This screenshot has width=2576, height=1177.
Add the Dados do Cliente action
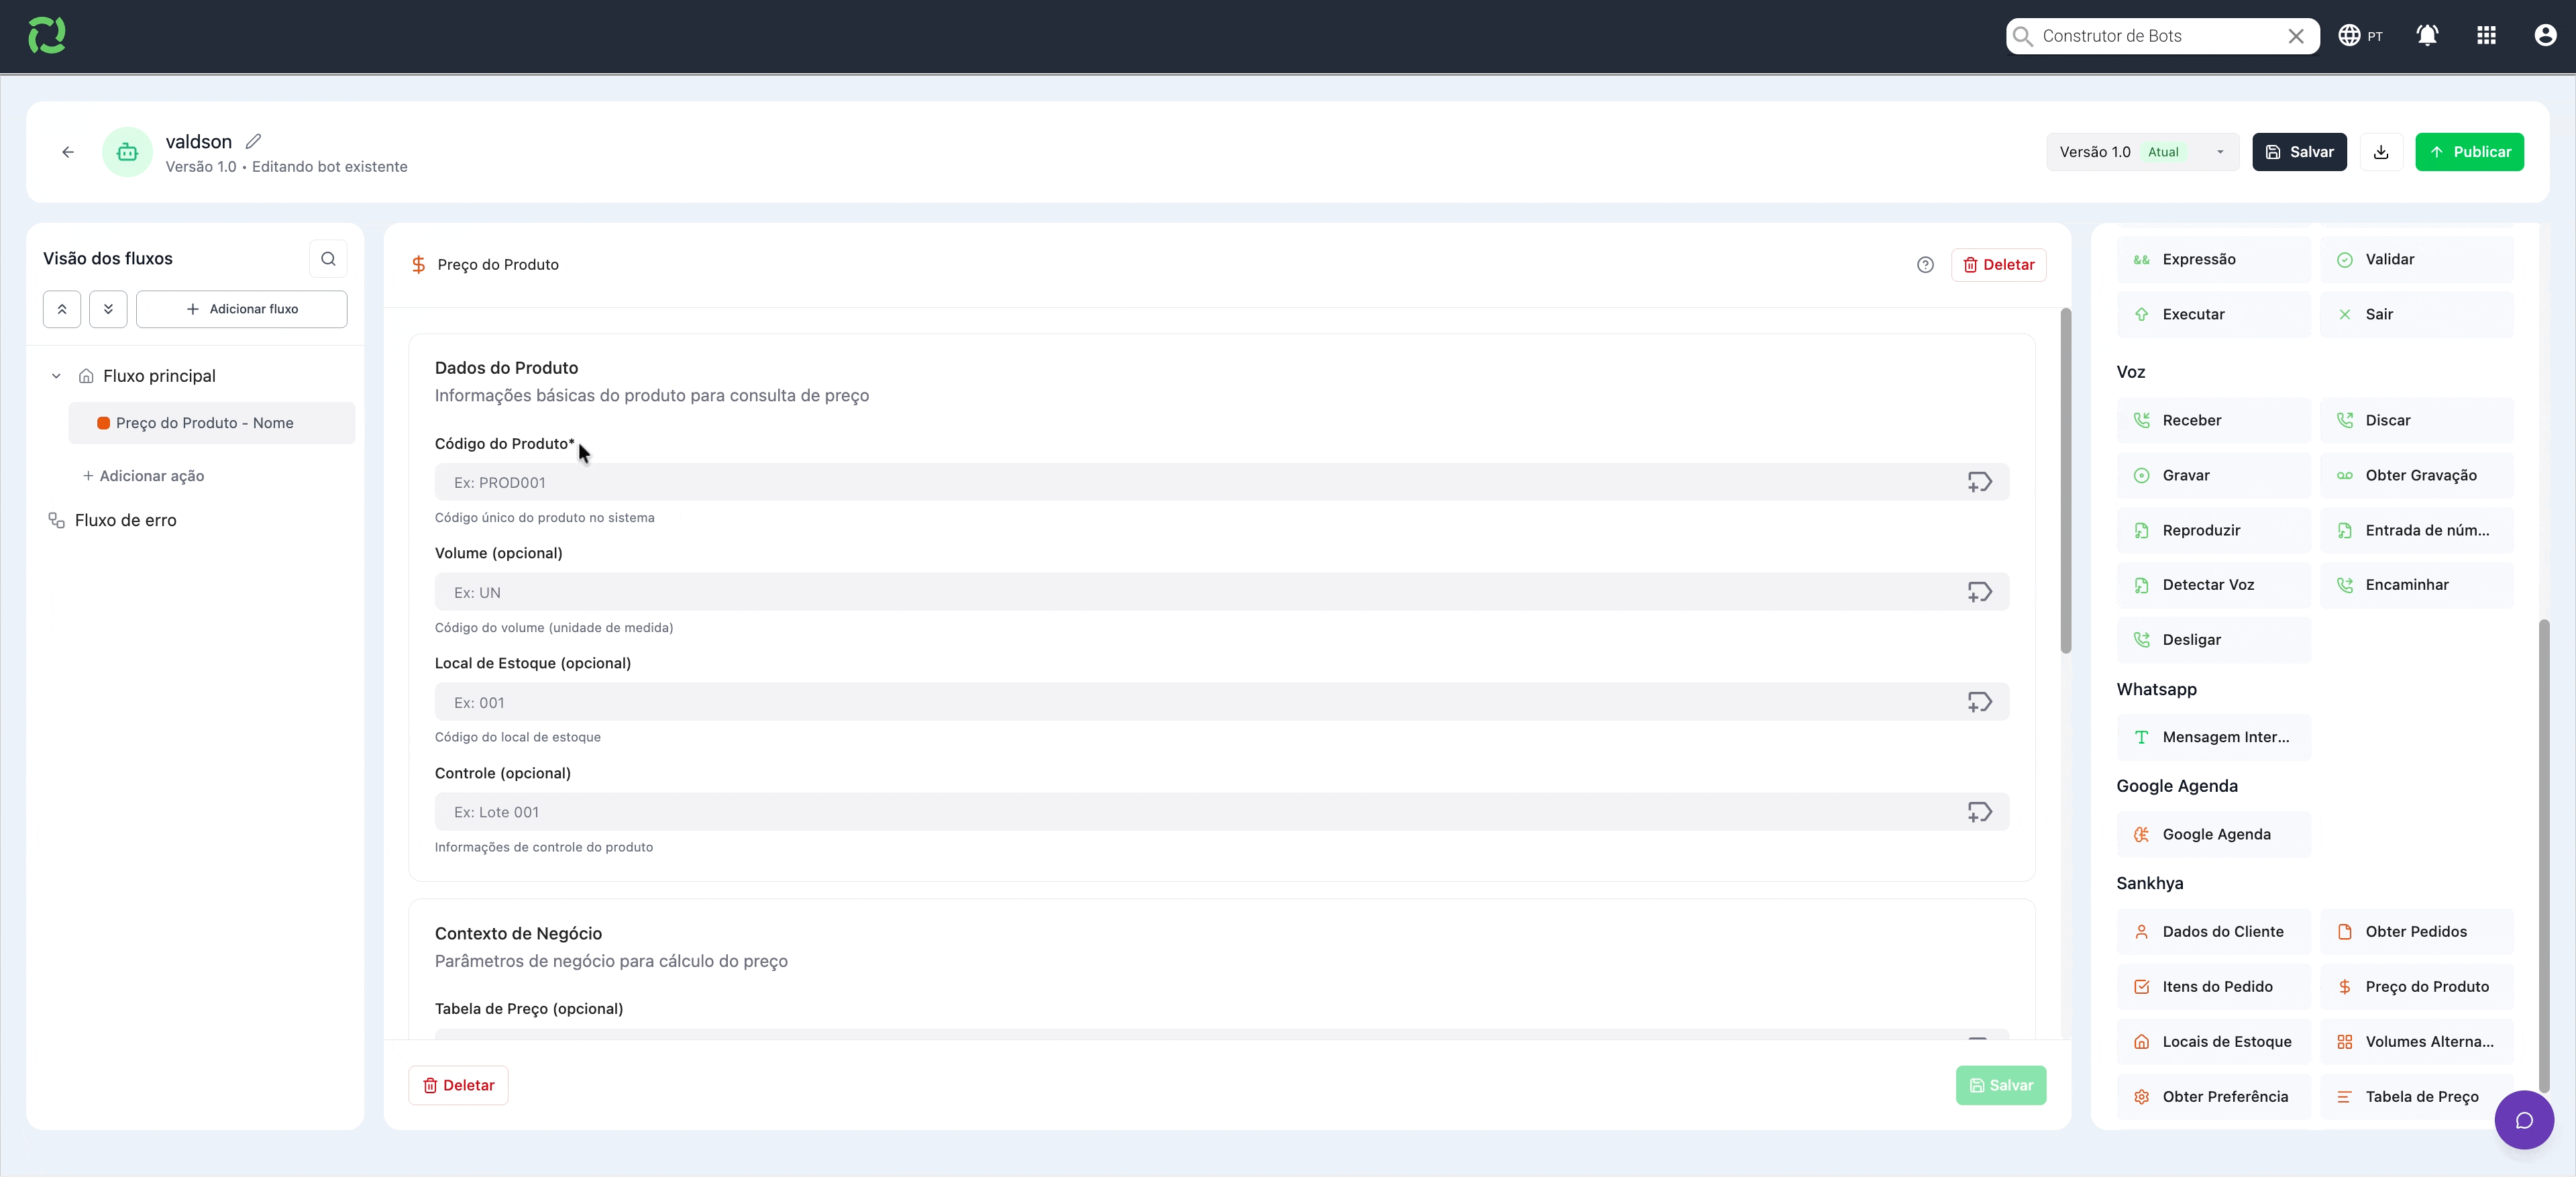(x=2213, y=931)
